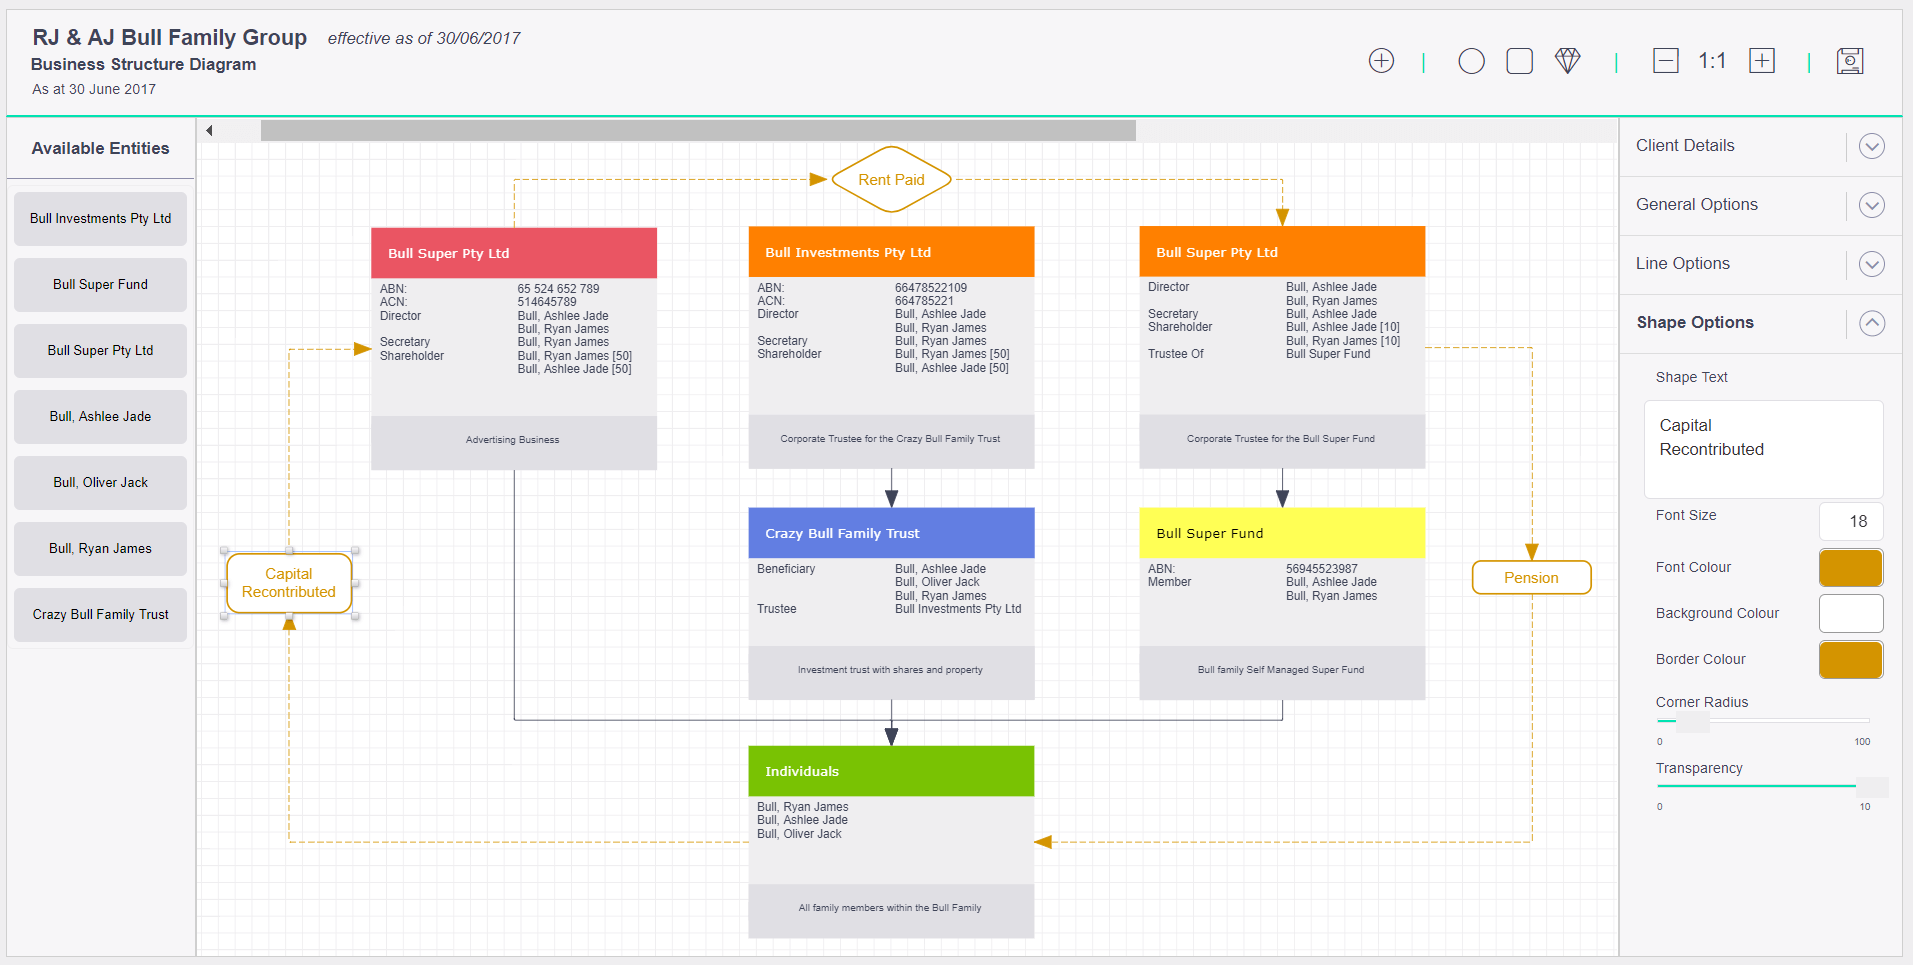Viewport: 1914px width, 965px height.
Task: Collapse the Shape Options panel
Action: point(1872,323)
